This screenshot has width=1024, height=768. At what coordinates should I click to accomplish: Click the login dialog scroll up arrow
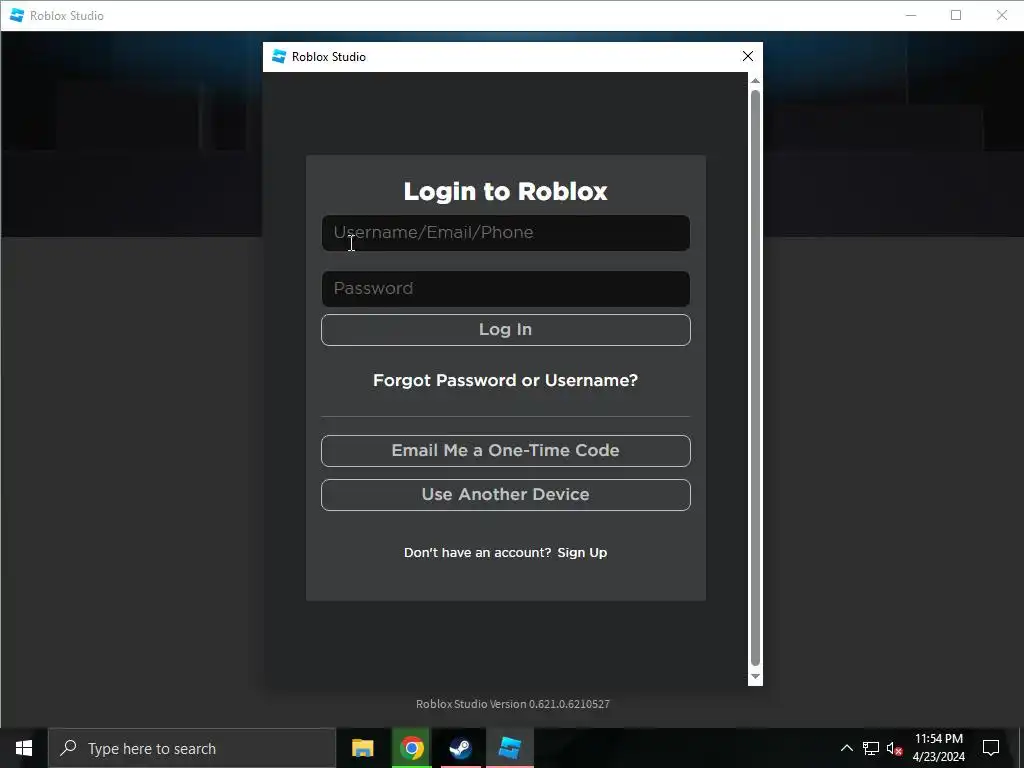click(755, 81)
